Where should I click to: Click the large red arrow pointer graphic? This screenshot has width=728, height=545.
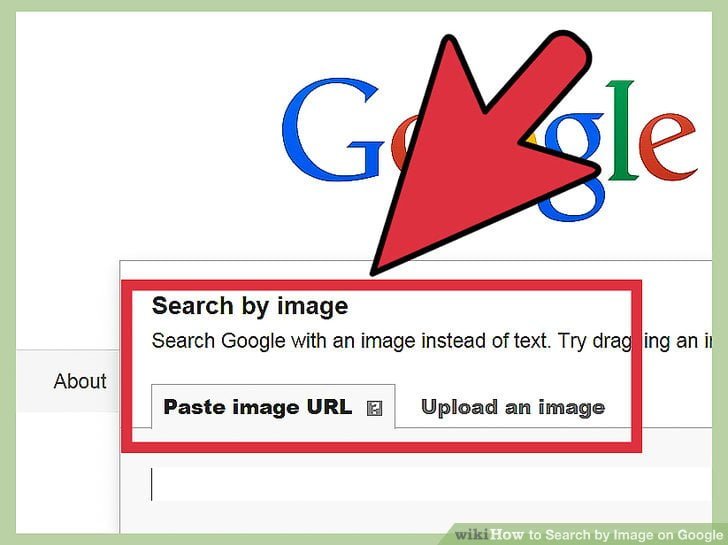(481, 153)
